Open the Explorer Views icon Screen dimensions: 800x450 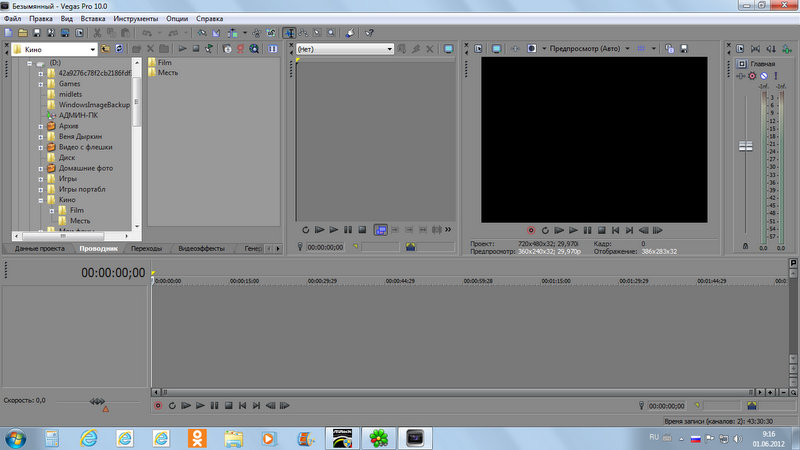coord(273,48)
